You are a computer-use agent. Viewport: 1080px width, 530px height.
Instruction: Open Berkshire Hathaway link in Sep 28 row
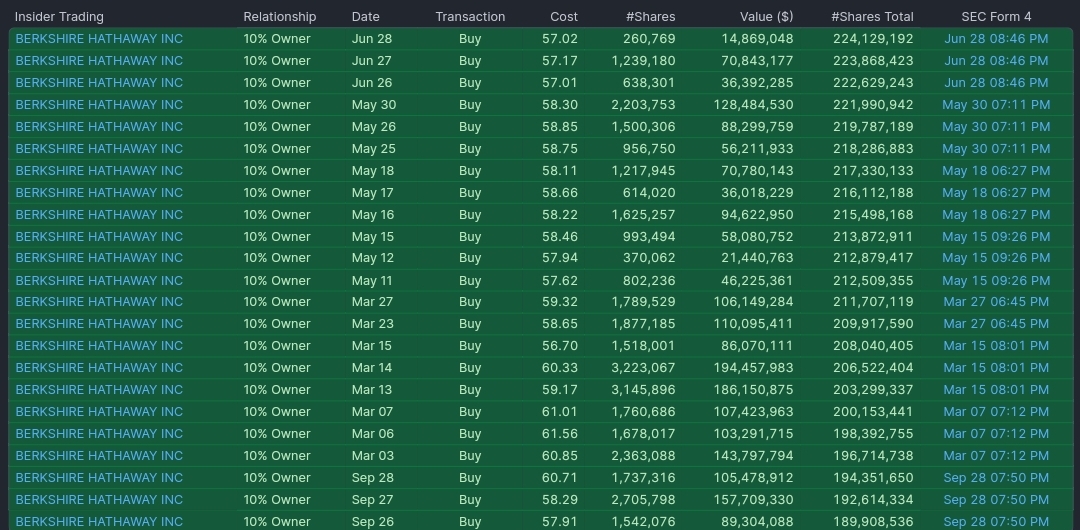[x=99, y=478]
